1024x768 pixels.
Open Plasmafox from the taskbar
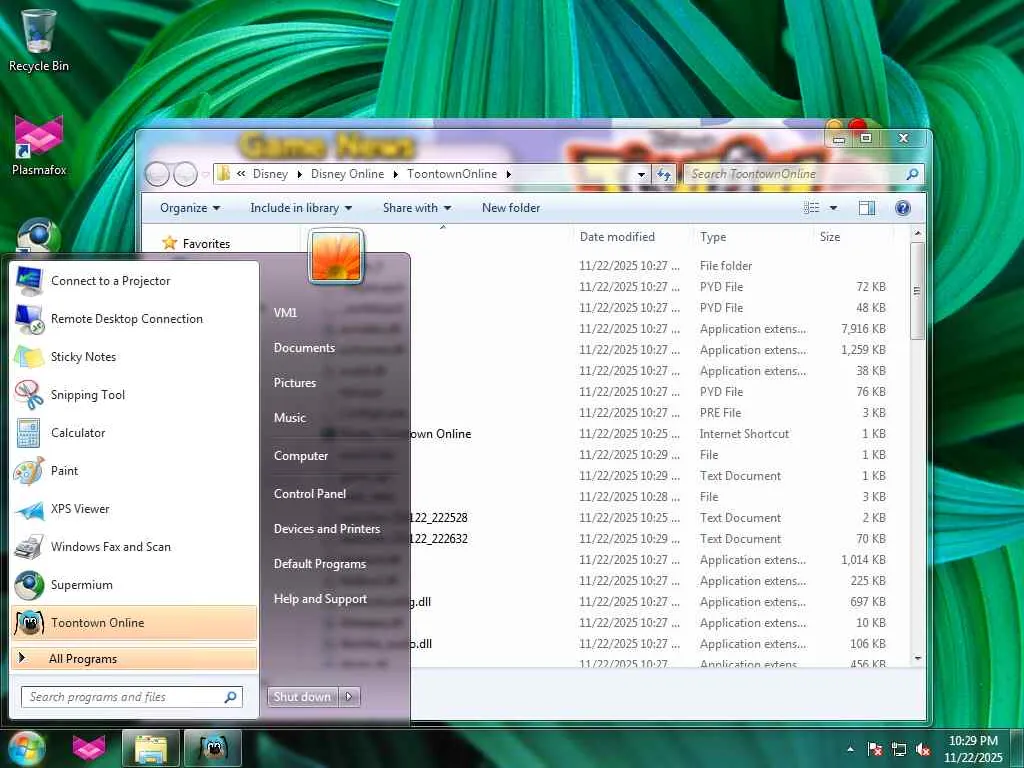point(89,748)
